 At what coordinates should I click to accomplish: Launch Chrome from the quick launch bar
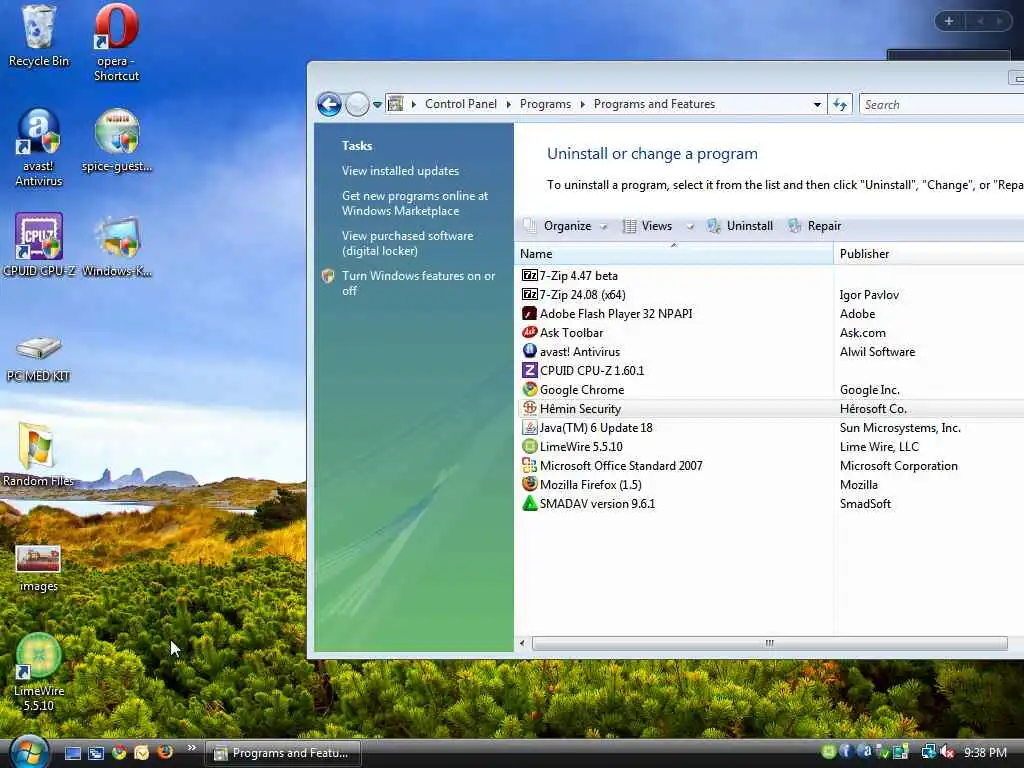[119, 753]
